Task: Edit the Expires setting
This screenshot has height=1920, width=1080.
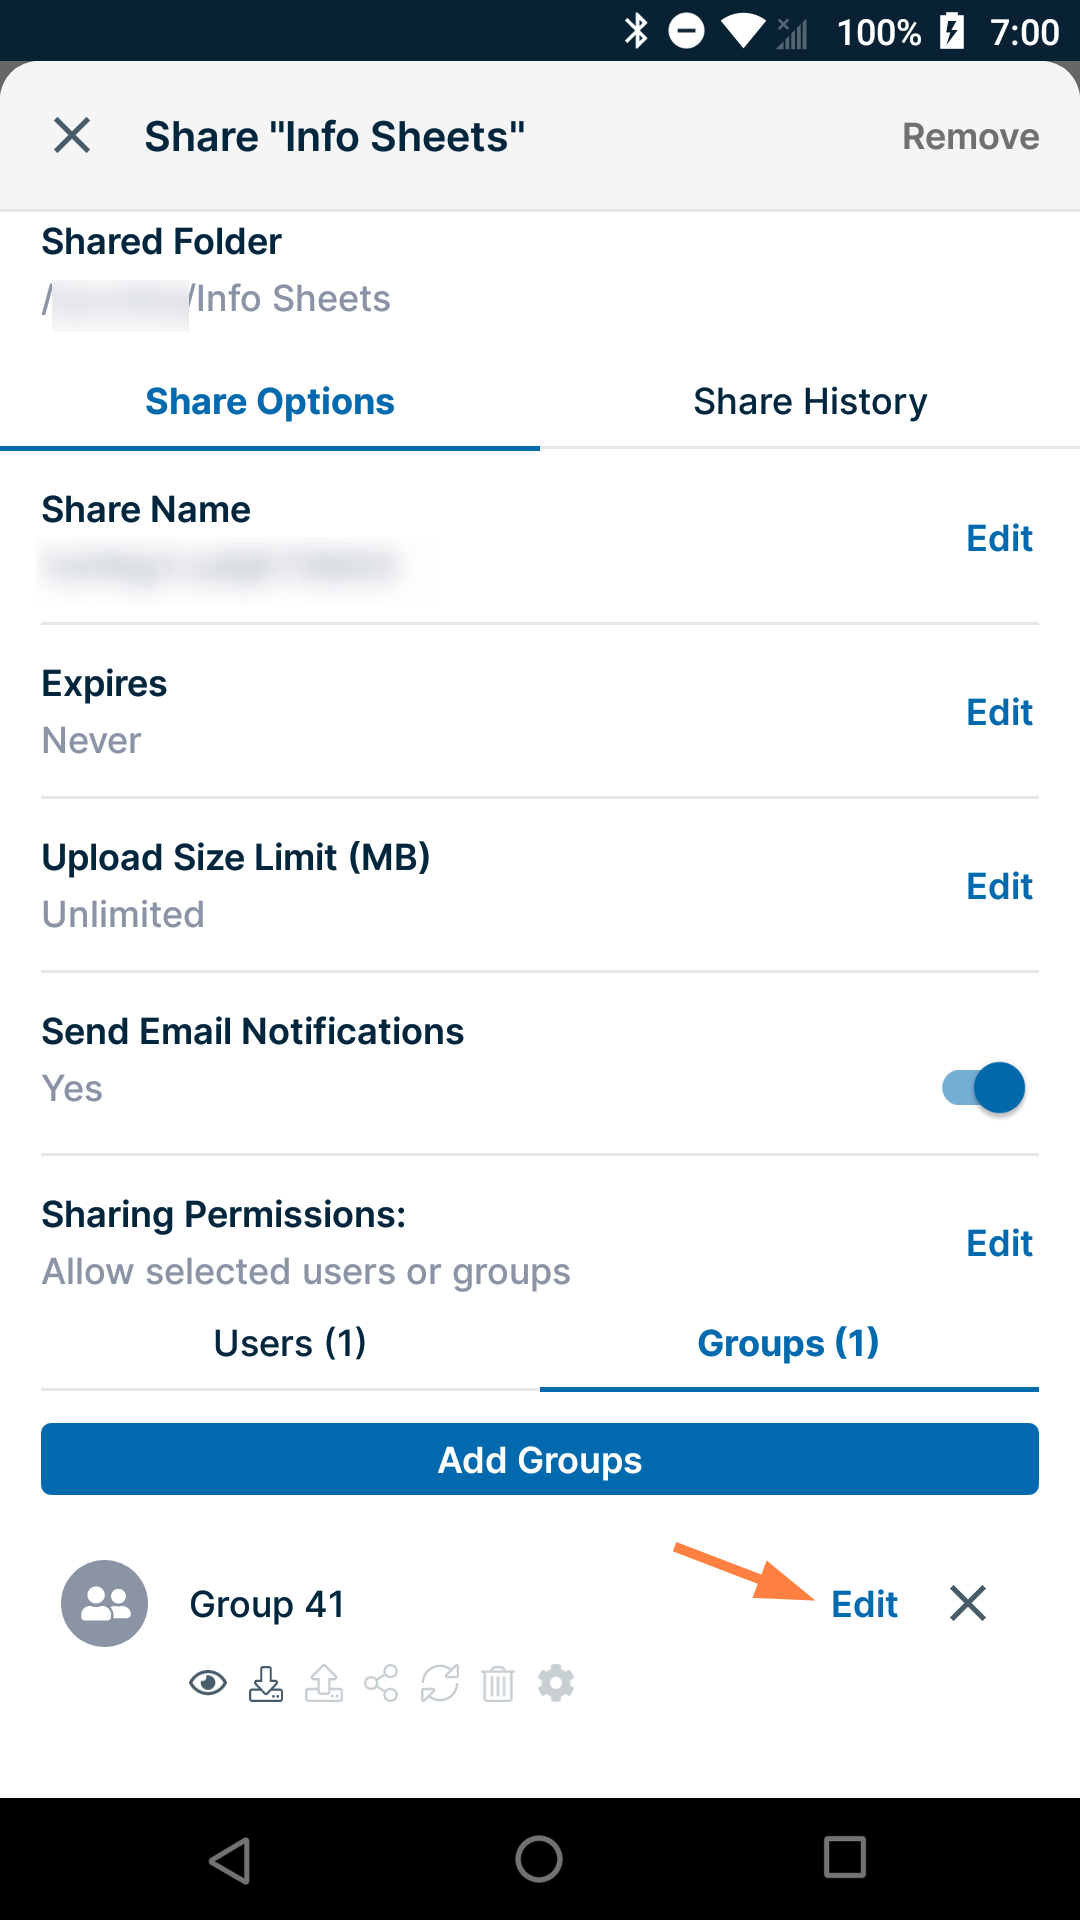Action: pyautogui.click(x=999, y=712)
